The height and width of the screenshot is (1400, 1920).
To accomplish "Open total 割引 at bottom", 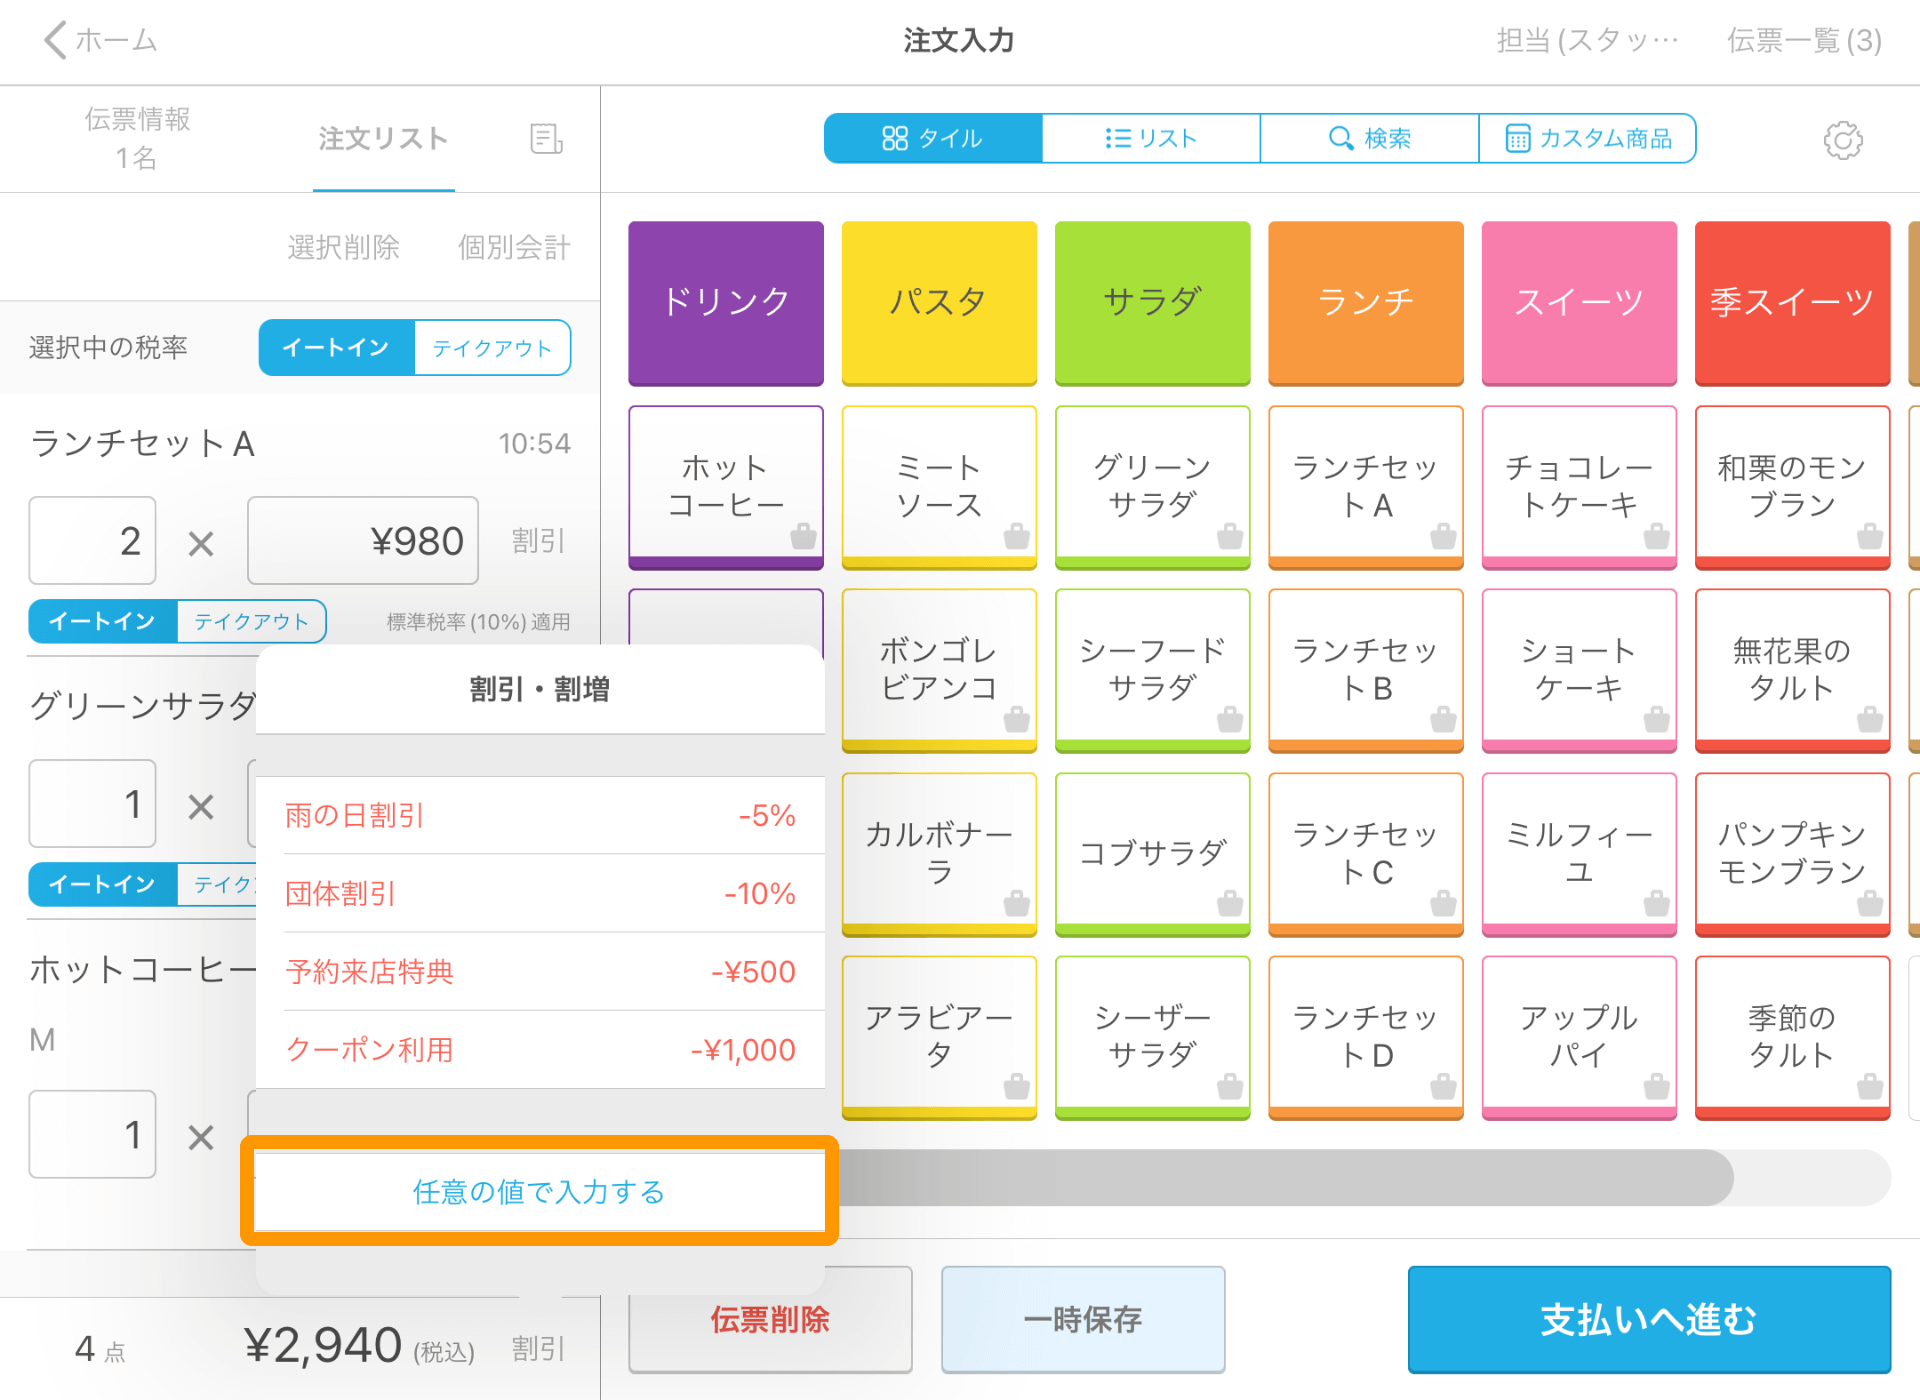I will click(538, 1349).
